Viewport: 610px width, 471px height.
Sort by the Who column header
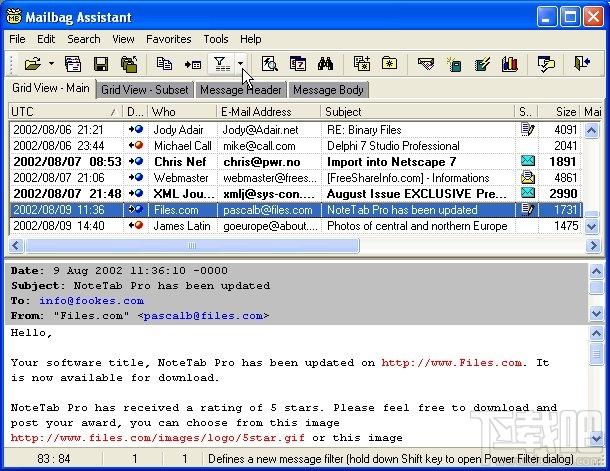tap(182, 112)
